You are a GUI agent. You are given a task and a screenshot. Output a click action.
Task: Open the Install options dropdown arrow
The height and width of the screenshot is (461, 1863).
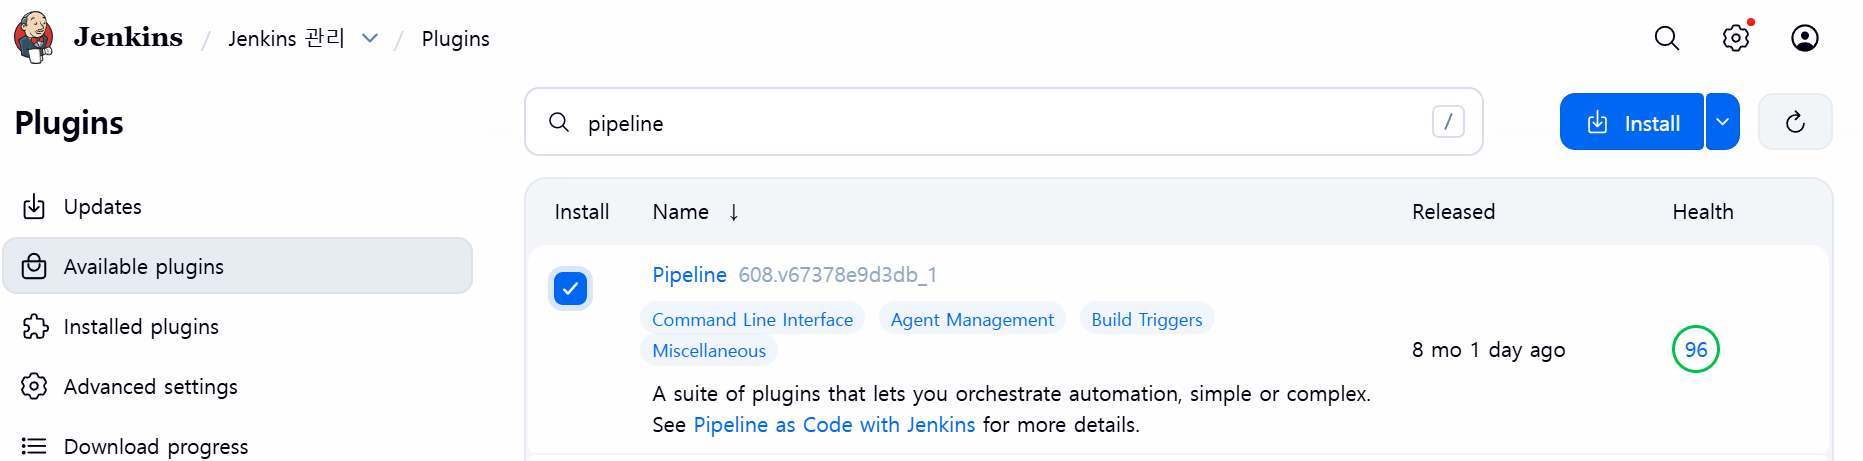tap(1722, 122)
